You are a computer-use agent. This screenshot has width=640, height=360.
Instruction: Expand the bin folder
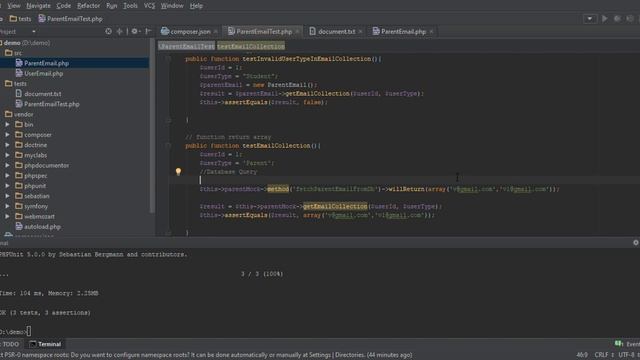(7, 124)
